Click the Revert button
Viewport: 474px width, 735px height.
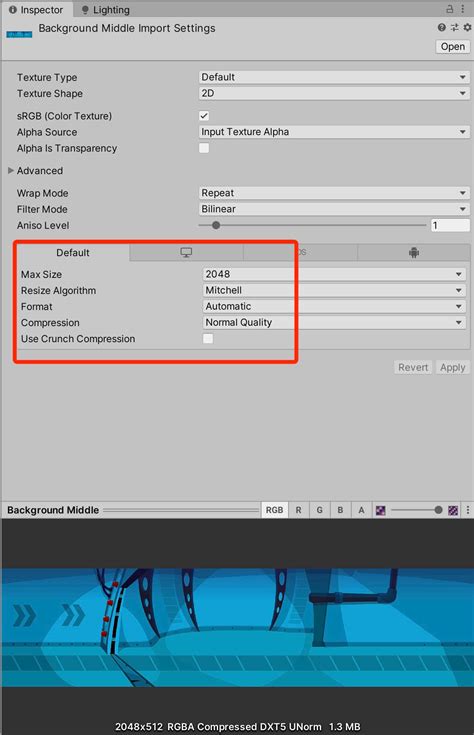coord(413,368)
